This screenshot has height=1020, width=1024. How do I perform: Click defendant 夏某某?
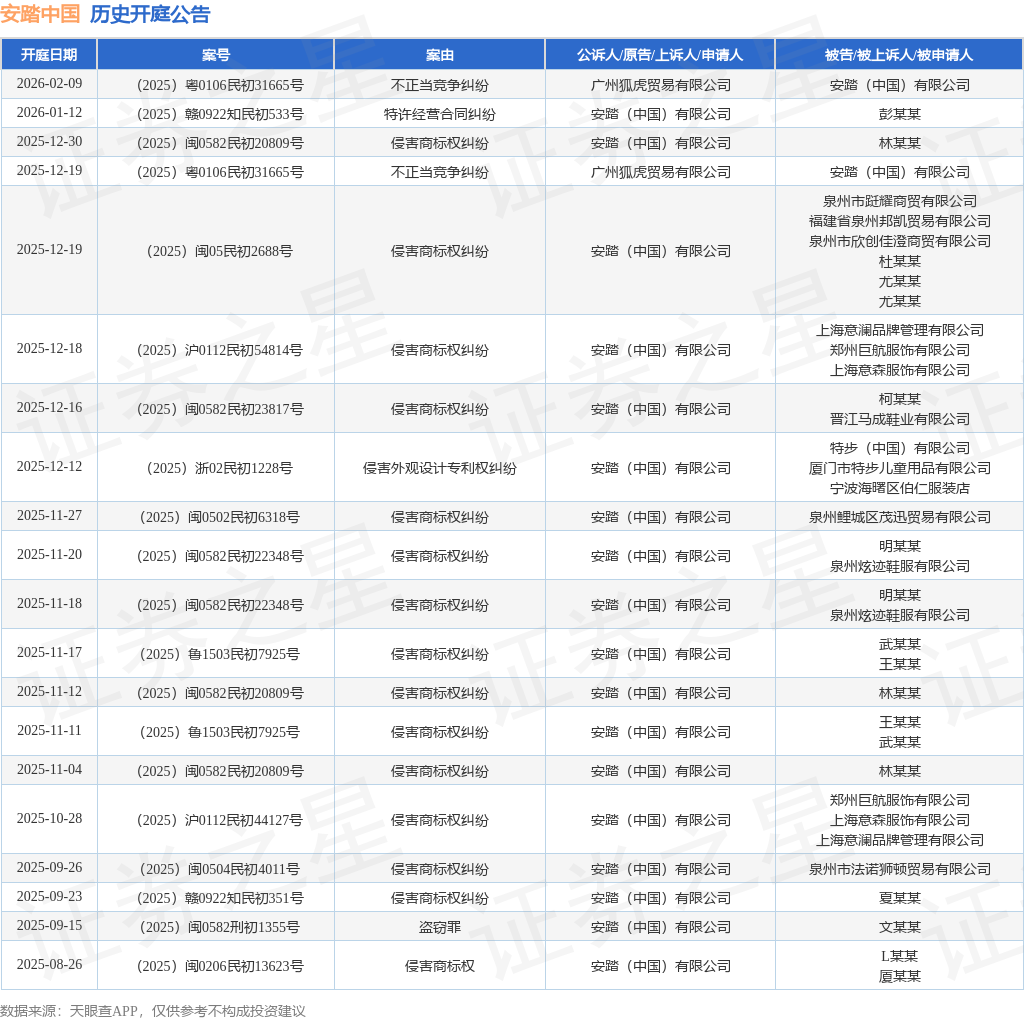pyautogui.click(x=899, y=899)
